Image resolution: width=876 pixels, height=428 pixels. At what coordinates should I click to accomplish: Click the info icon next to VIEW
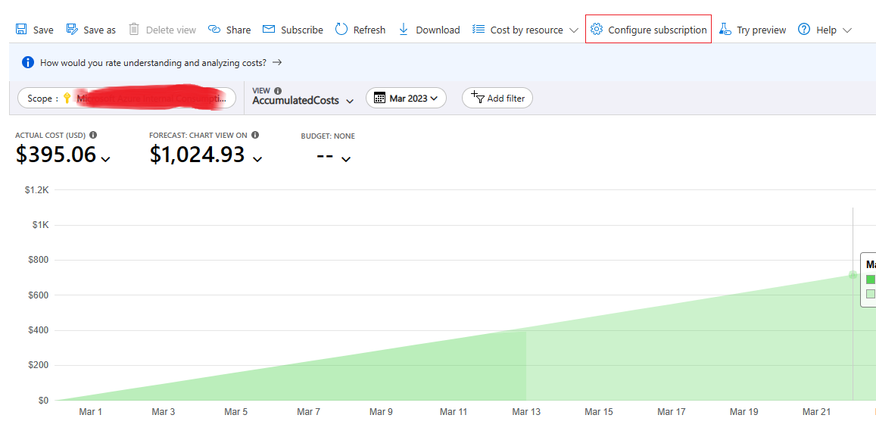click(x=278, y=91)
